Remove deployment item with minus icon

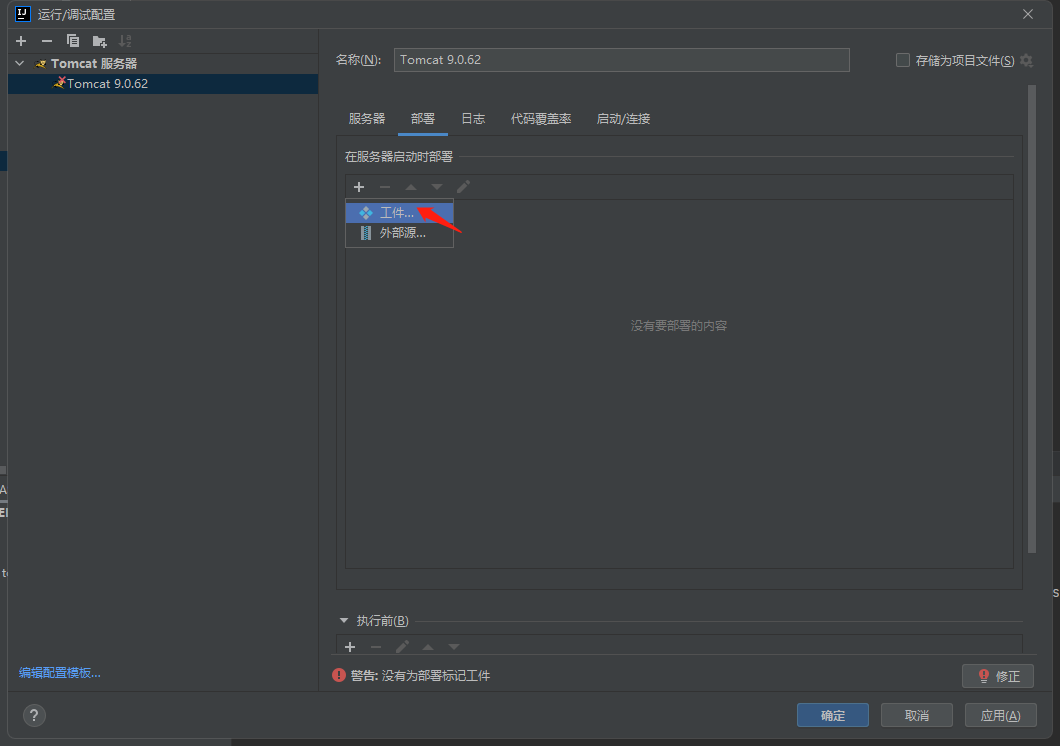tap(385, 187)
